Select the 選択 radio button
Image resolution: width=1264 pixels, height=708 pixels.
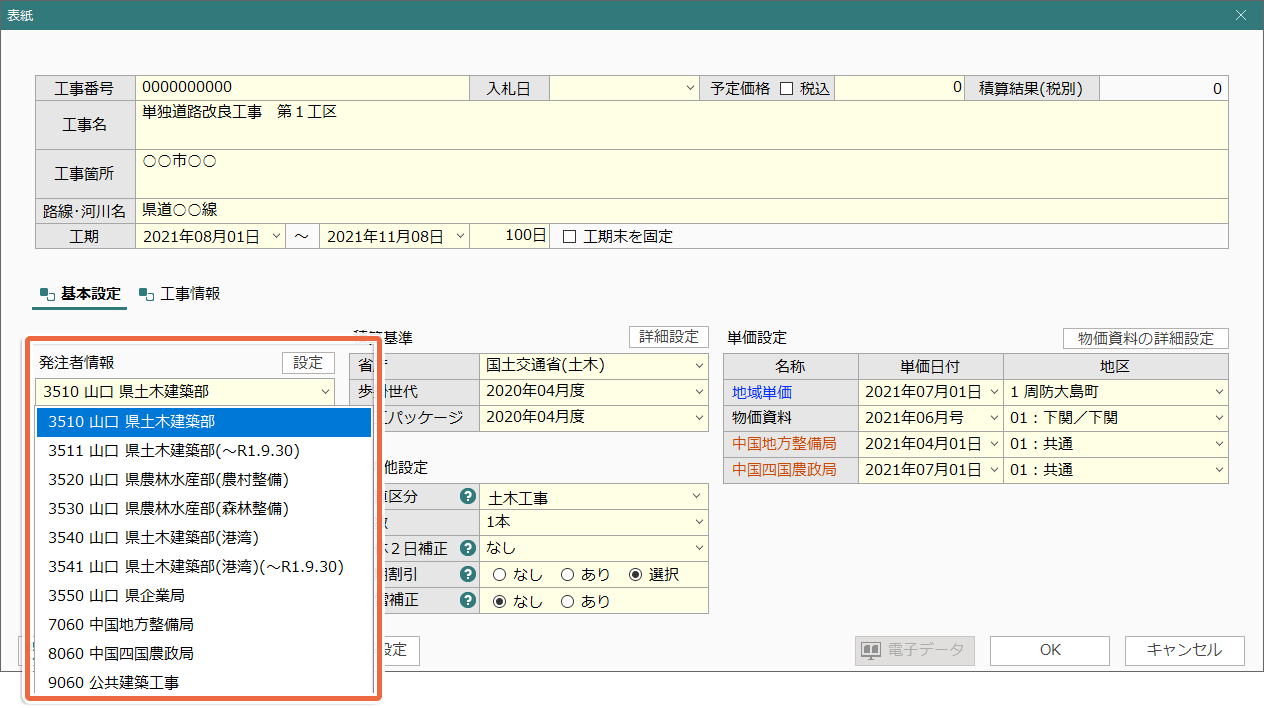click(x=635, y=575)
